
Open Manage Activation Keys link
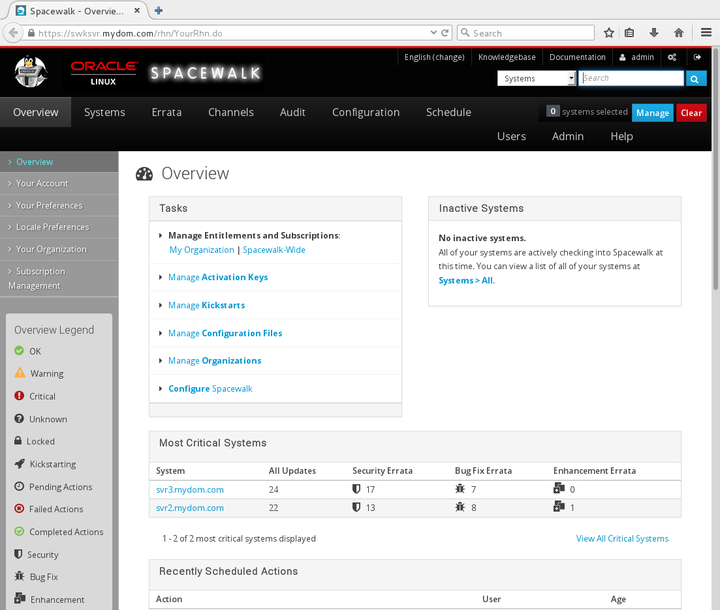(x=218, y=277)
